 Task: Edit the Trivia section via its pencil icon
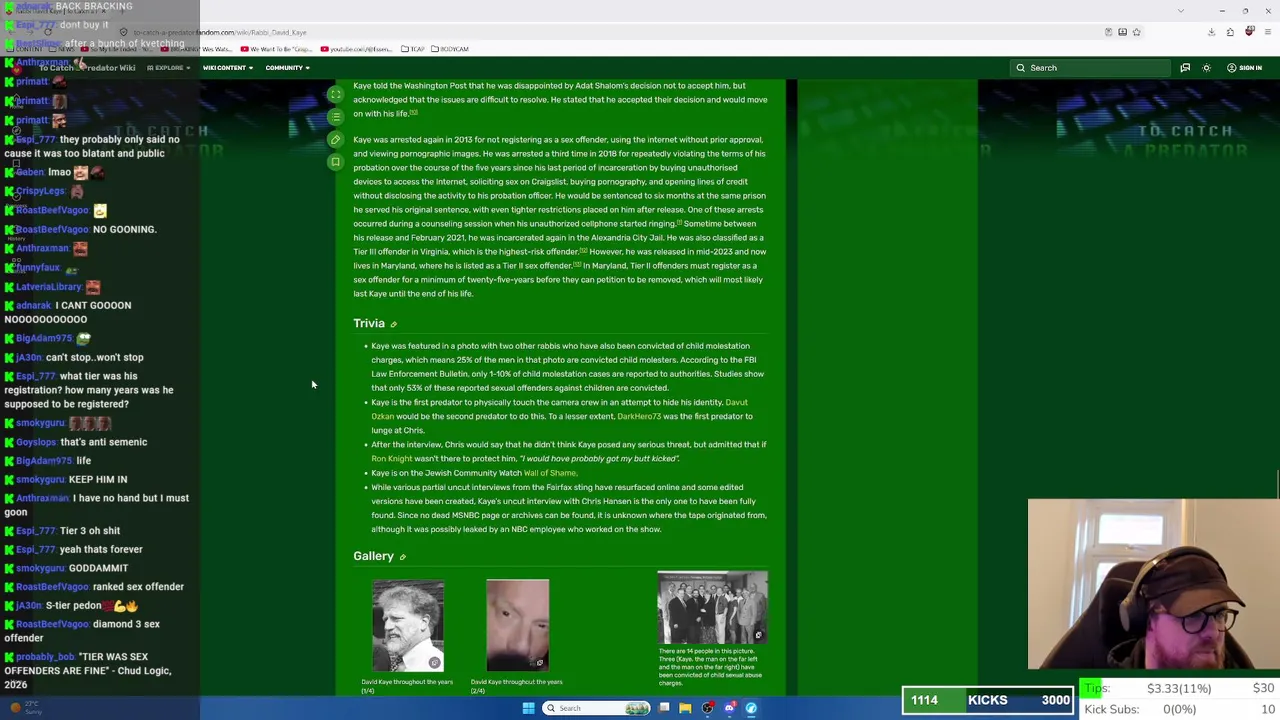point(394,325)
